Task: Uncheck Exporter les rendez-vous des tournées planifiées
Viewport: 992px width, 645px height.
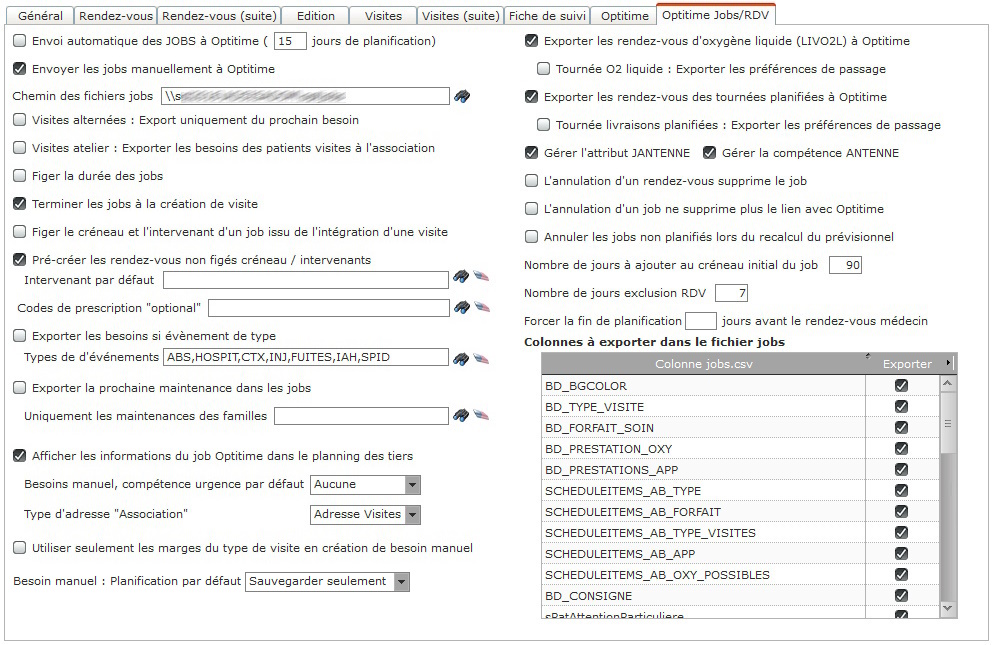Action: [x=531, y=97]
